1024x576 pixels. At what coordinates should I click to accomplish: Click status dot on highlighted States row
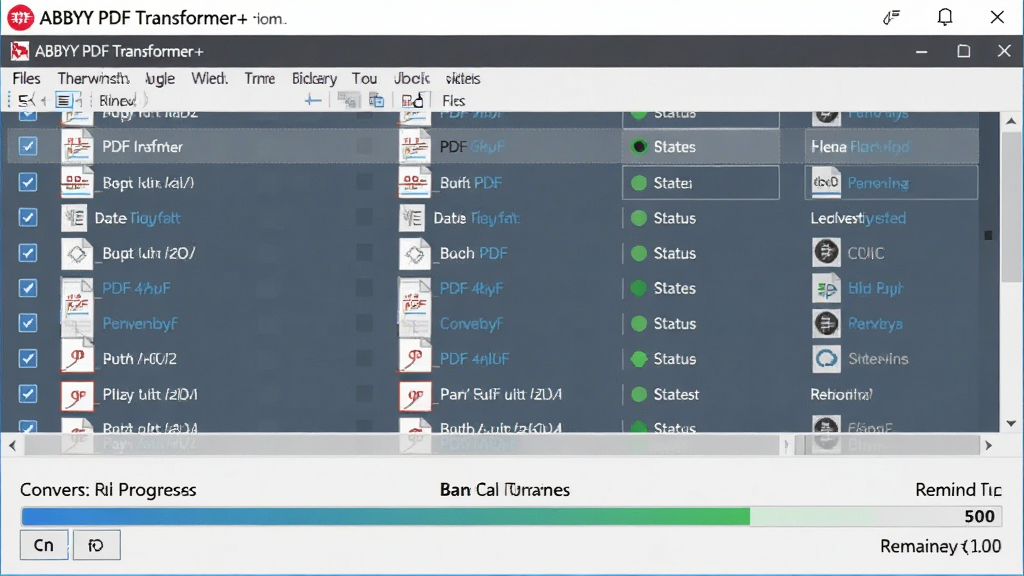pyautogui.click(x=639, y=146)
